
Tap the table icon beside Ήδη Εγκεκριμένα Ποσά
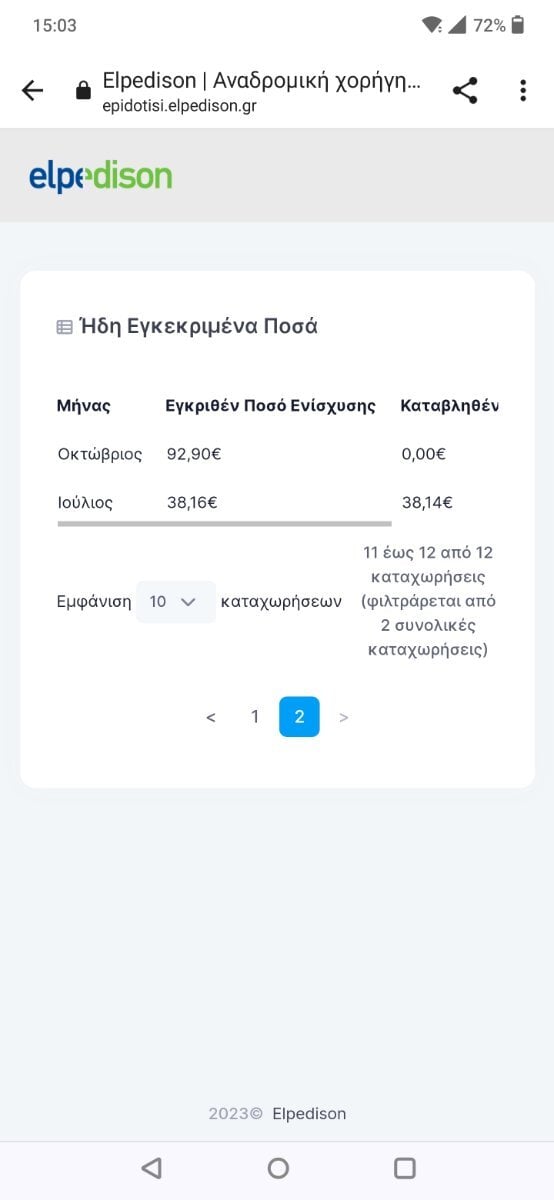coord(64,327)
